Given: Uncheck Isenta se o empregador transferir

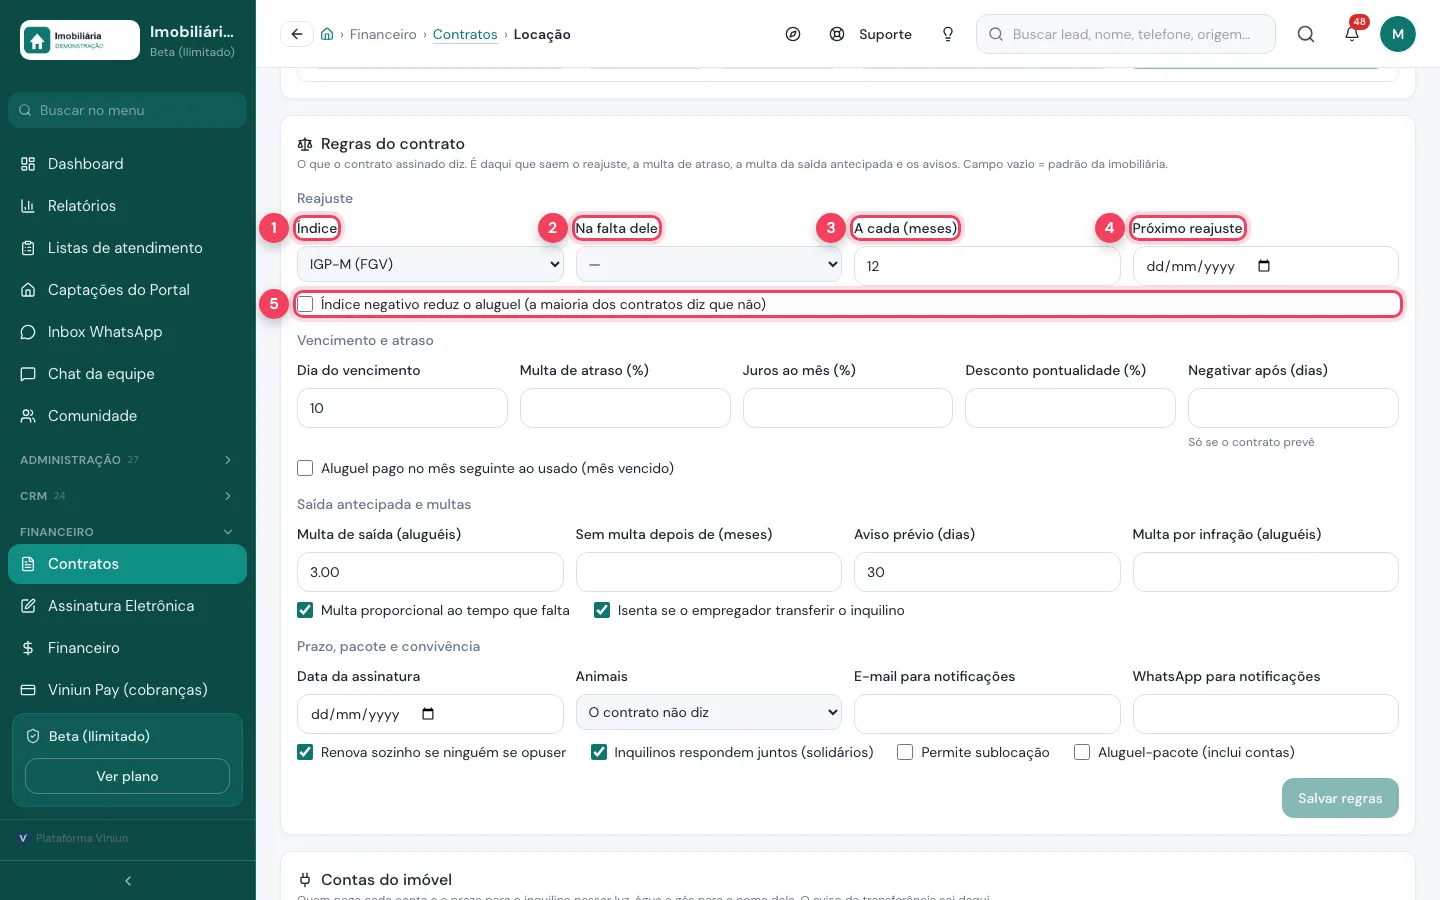Looking at the screenshot, I should coord(602,610).
